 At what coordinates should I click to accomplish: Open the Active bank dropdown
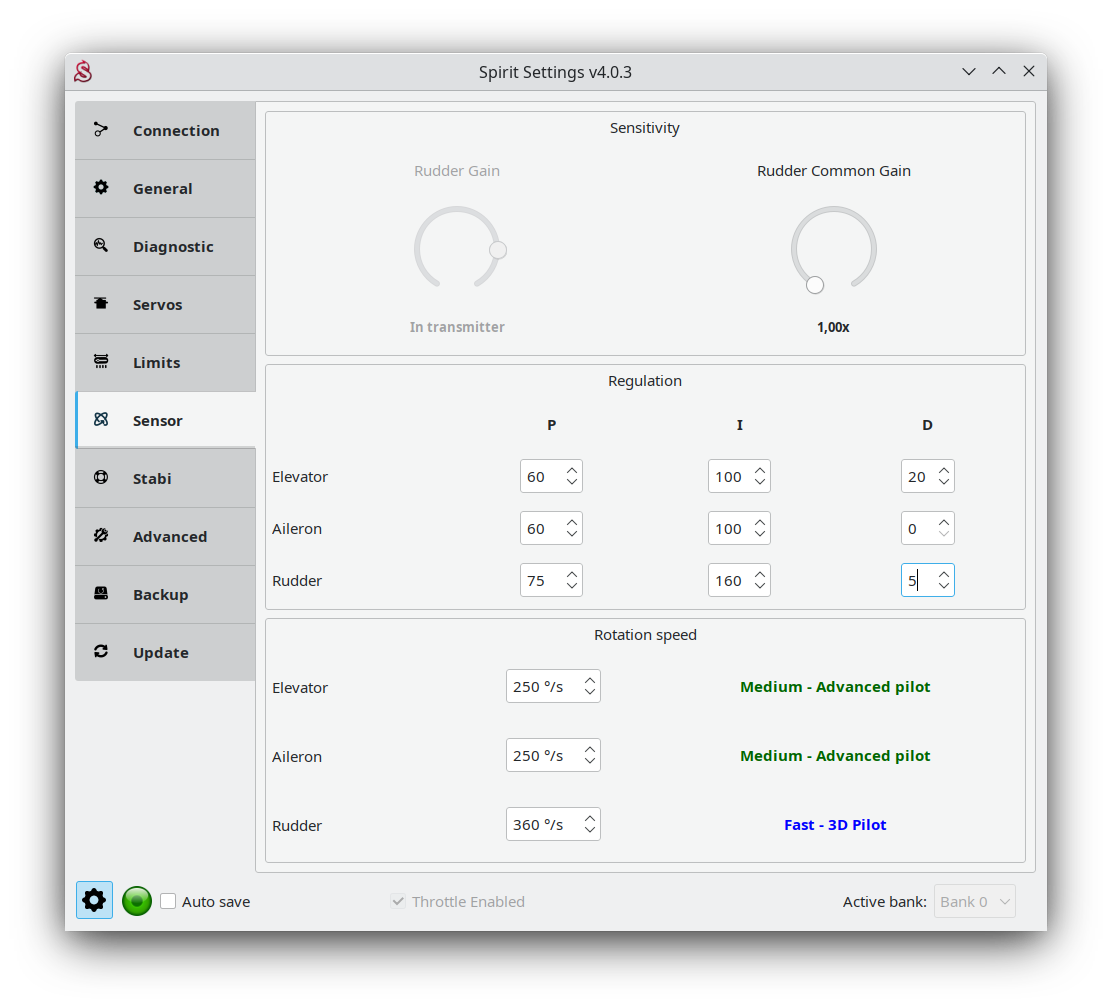[x=975, y=901]
